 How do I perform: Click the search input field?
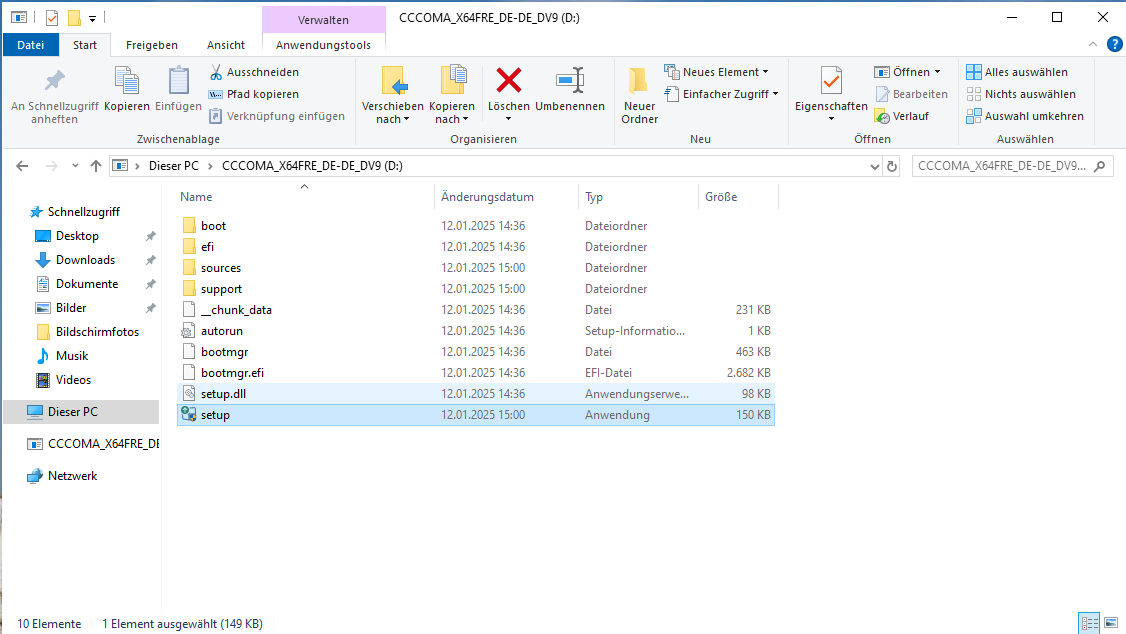[1002, 166]
